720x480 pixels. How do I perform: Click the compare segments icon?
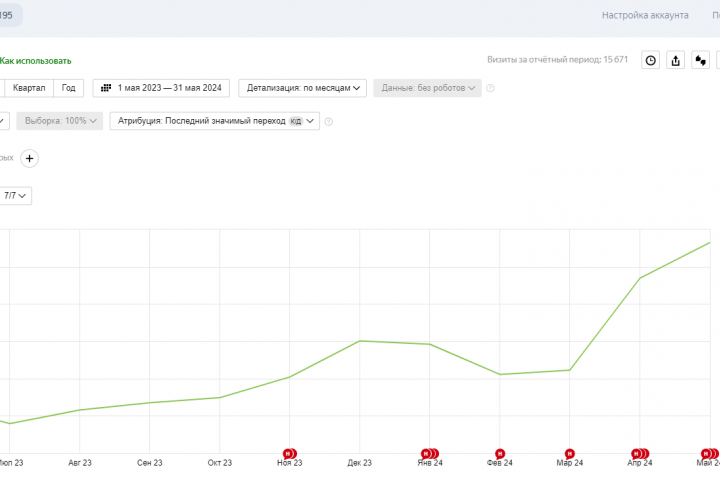pos(701,60)
